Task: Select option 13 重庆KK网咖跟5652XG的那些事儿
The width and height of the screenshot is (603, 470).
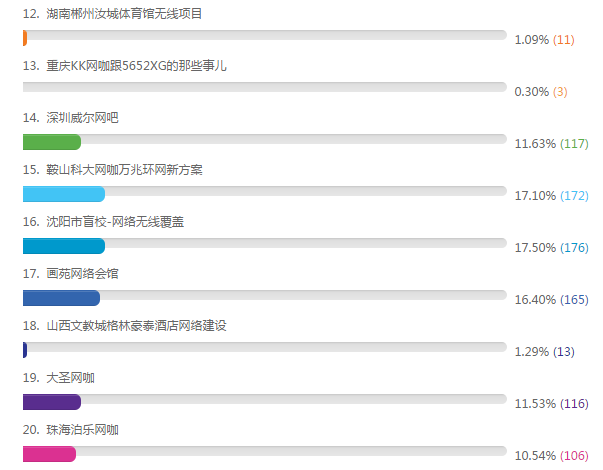Action: [x=125, y=66]
